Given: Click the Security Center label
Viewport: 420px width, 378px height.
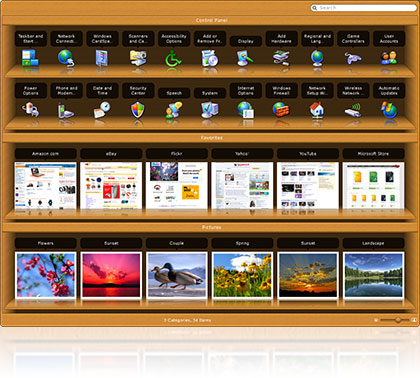Looking at the screenshot, I should 138,91.
